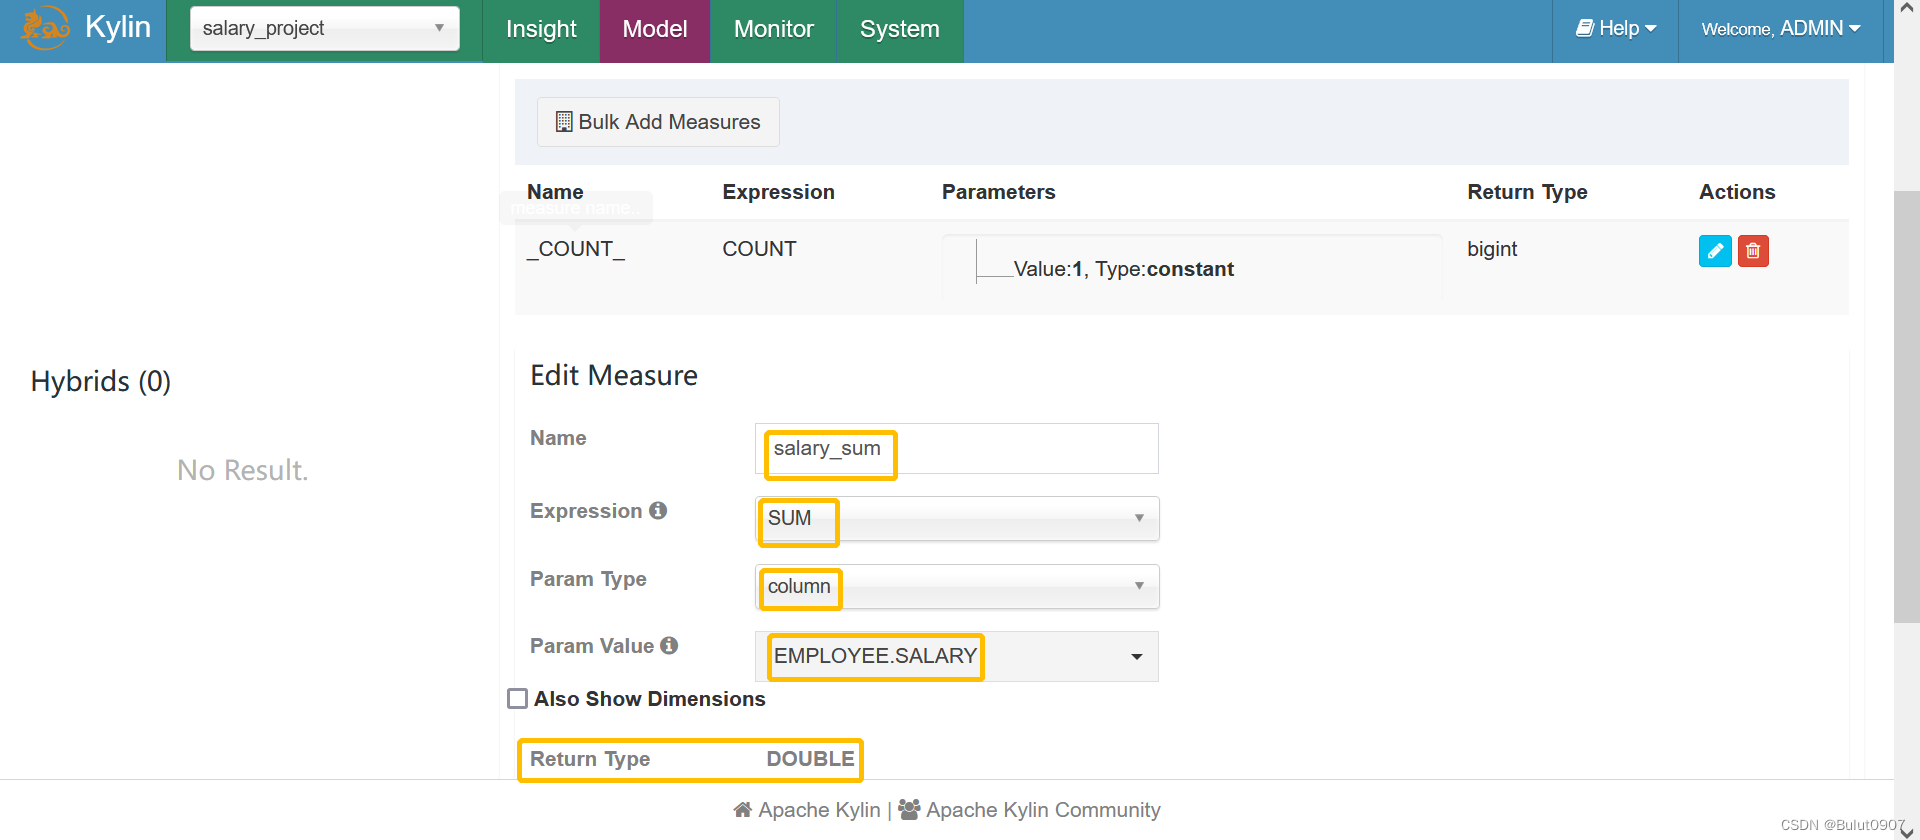The width and height of the screenshot is (1920, 840).
Task: Switch to the Model tab
Action: tap(655, 29)
